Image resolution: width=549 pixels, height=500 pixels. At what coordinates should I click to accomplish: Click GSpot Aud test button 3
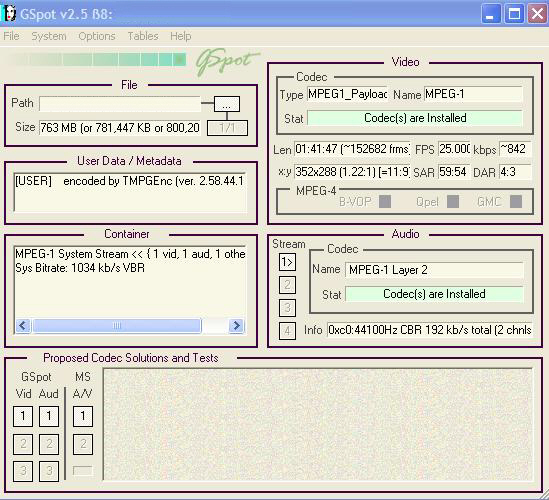coord(49,471)
